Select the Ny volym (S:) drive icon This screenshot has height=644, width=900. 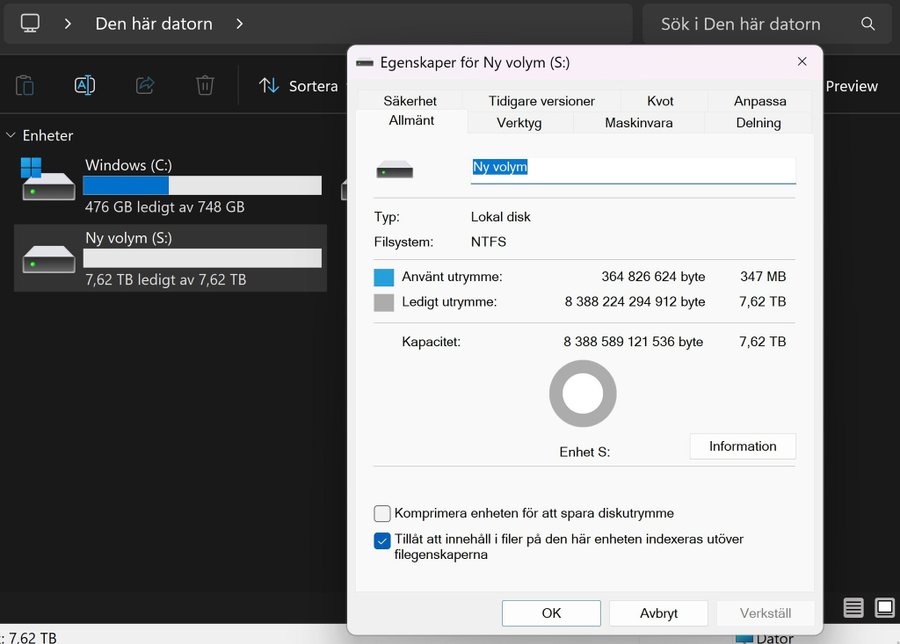(x=49, y=259)
